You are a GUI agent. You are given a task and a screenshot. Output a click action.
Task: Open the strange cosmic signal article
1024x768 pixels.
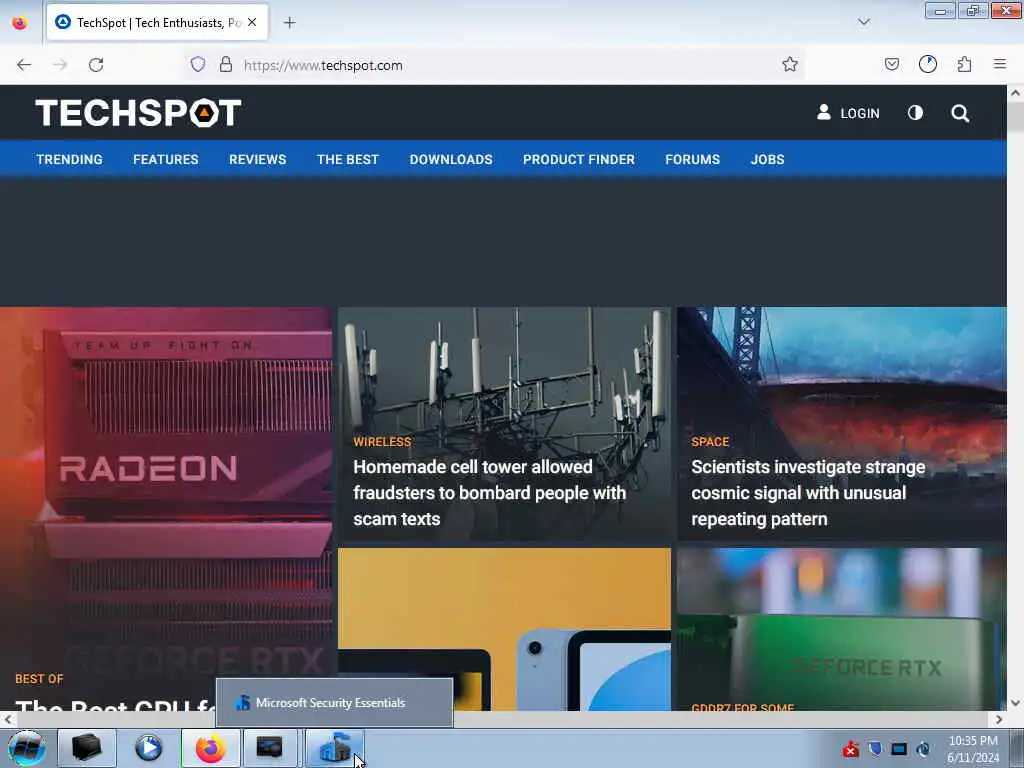[808, 492]
